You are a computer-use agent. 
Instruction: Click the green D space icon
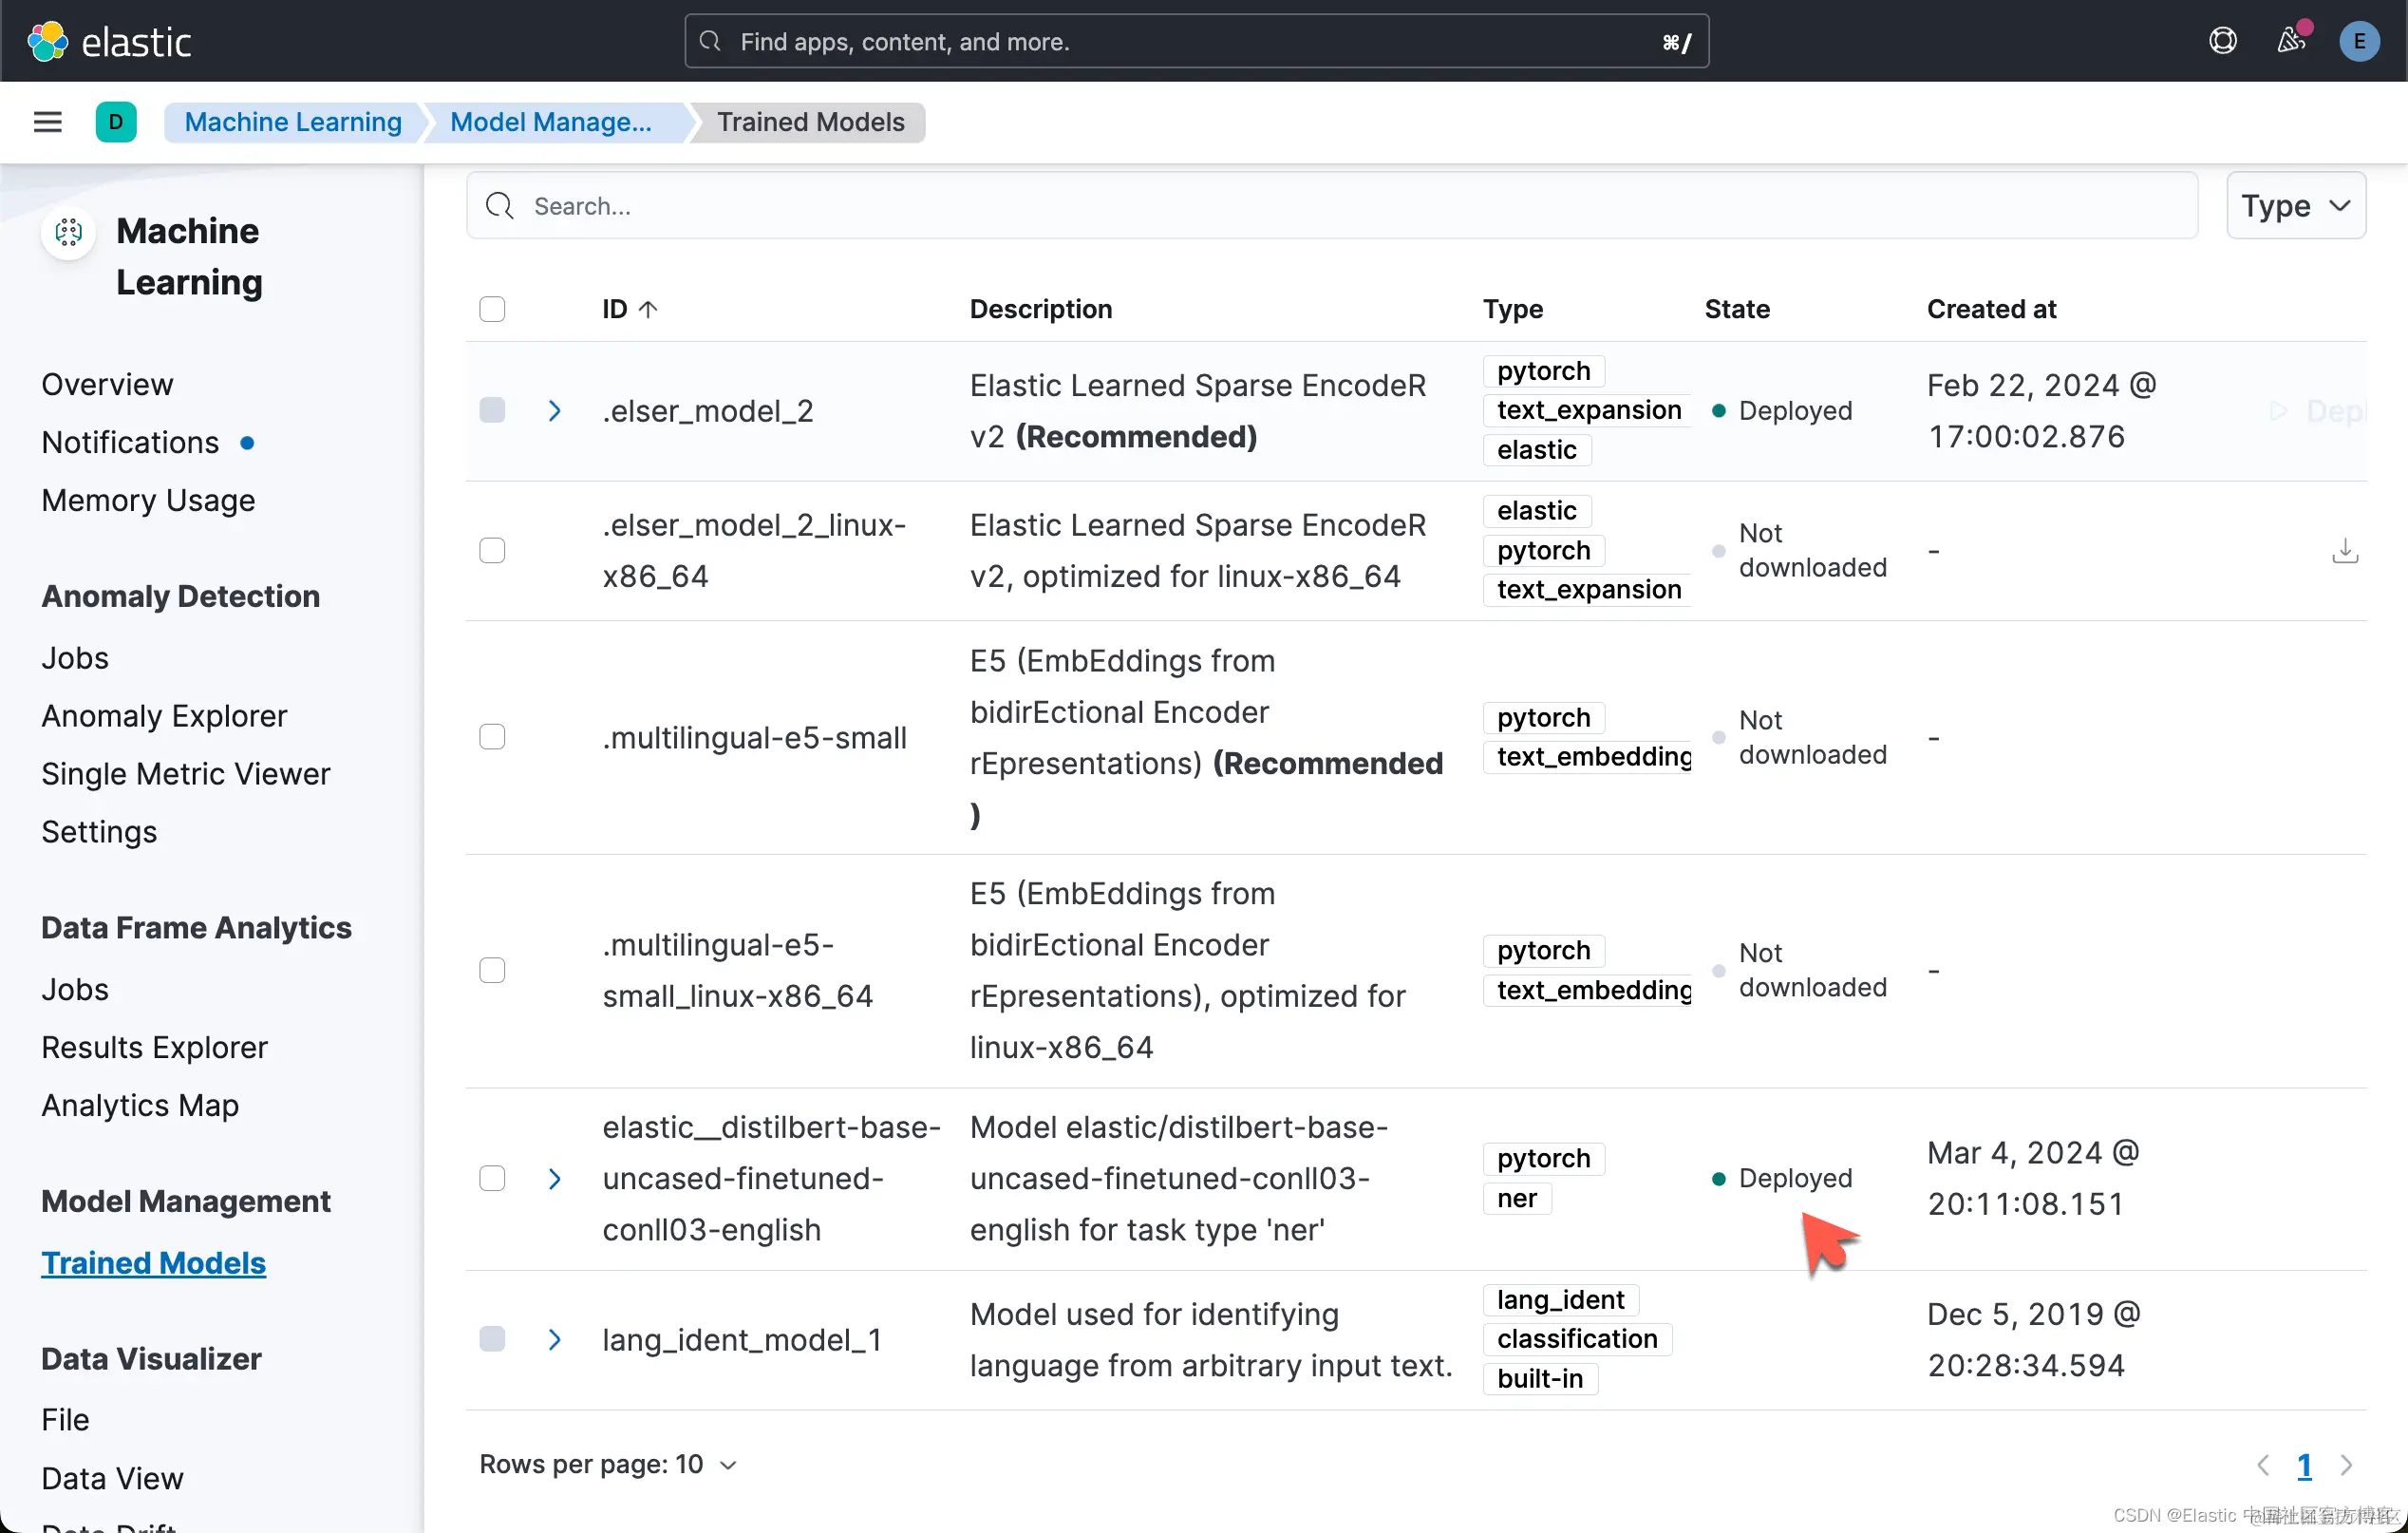[116, 122]
